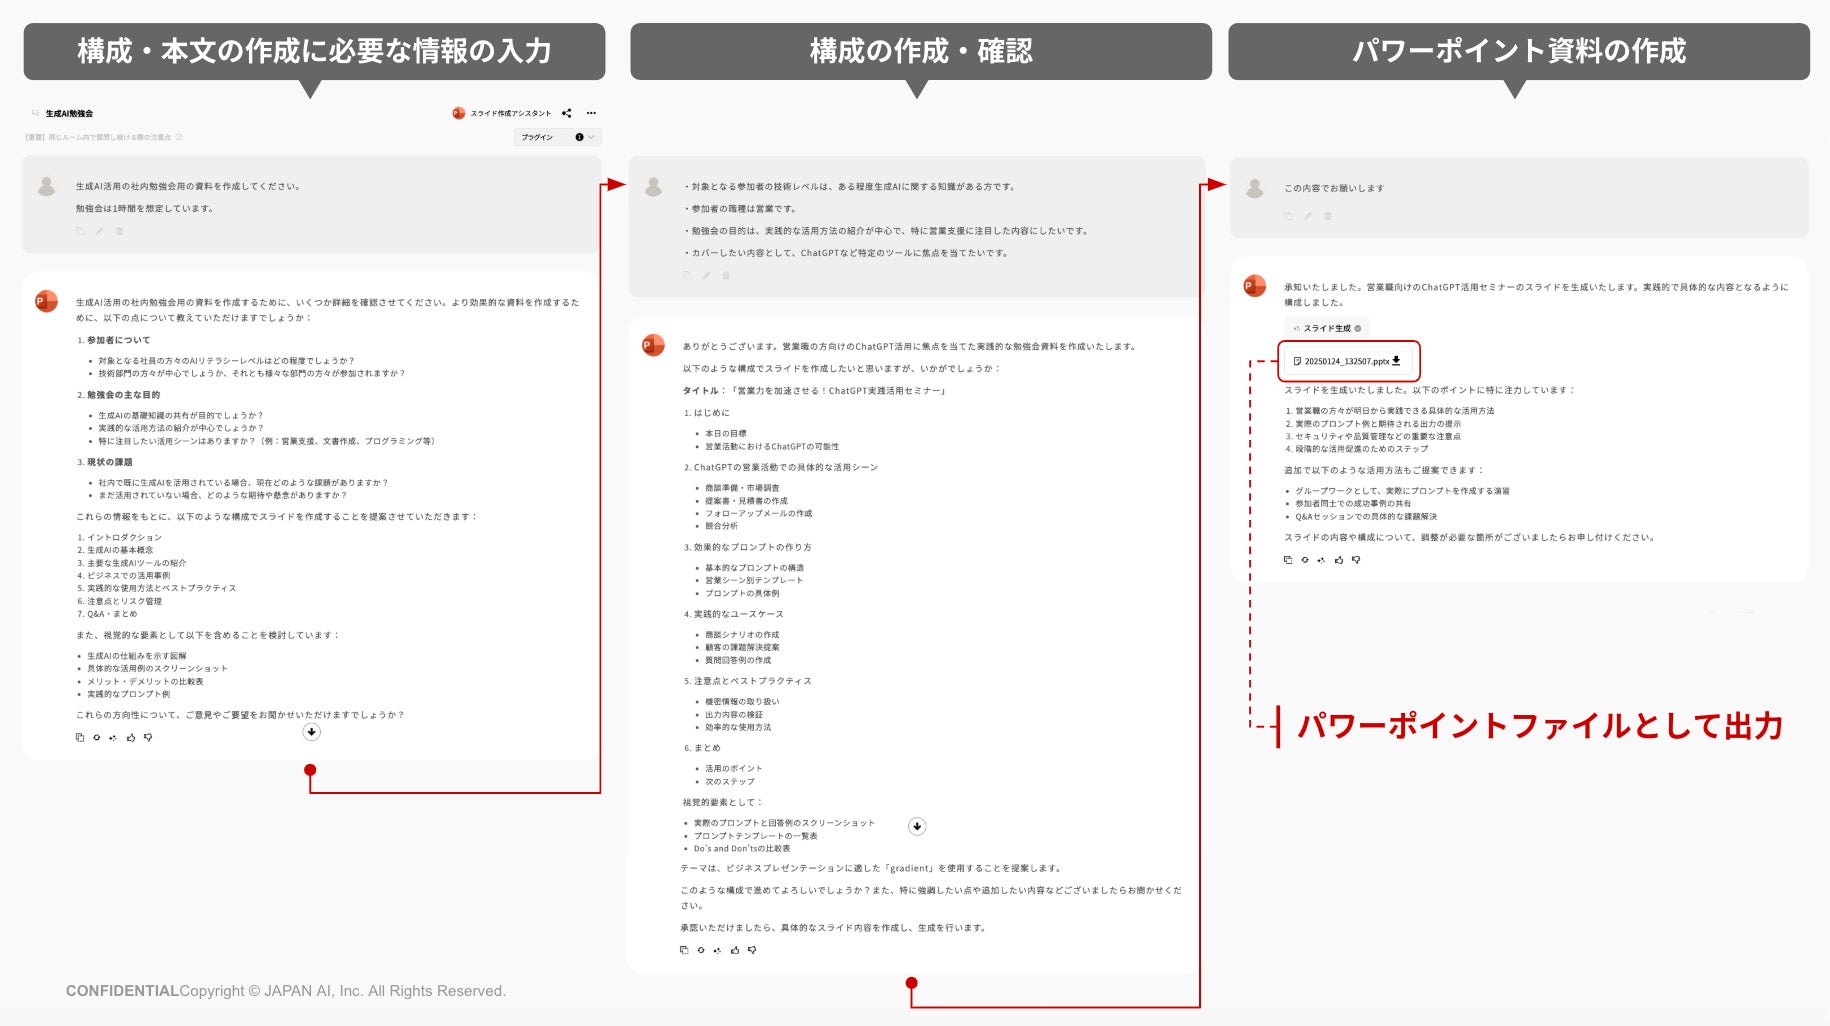Copy the middle panel assistant reply
This screenshot has height=1026, width=1830.
(684, 950)
